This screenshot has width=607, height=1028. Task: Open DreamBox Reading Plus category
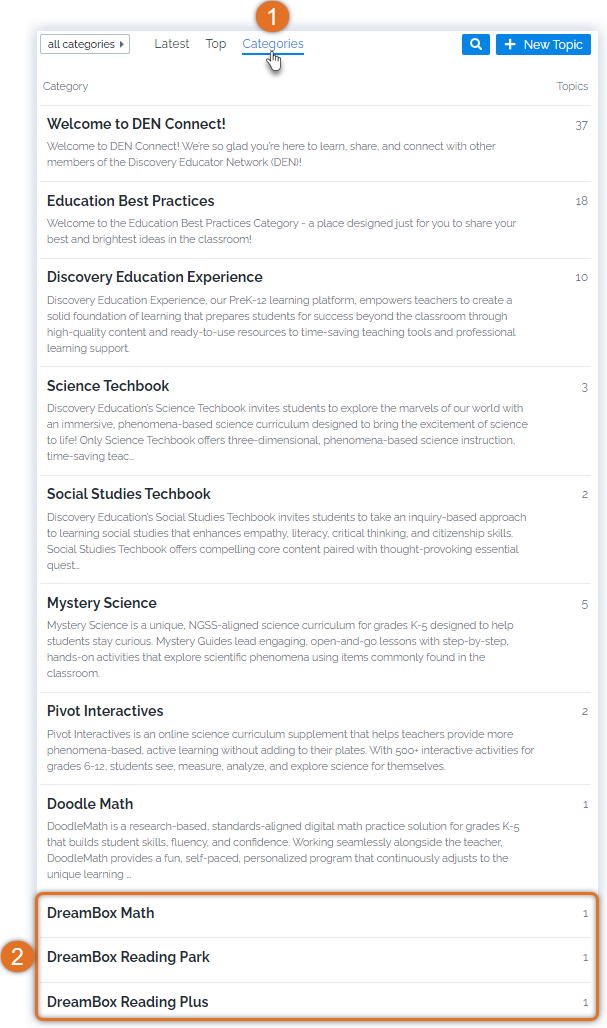point(127,1002)
